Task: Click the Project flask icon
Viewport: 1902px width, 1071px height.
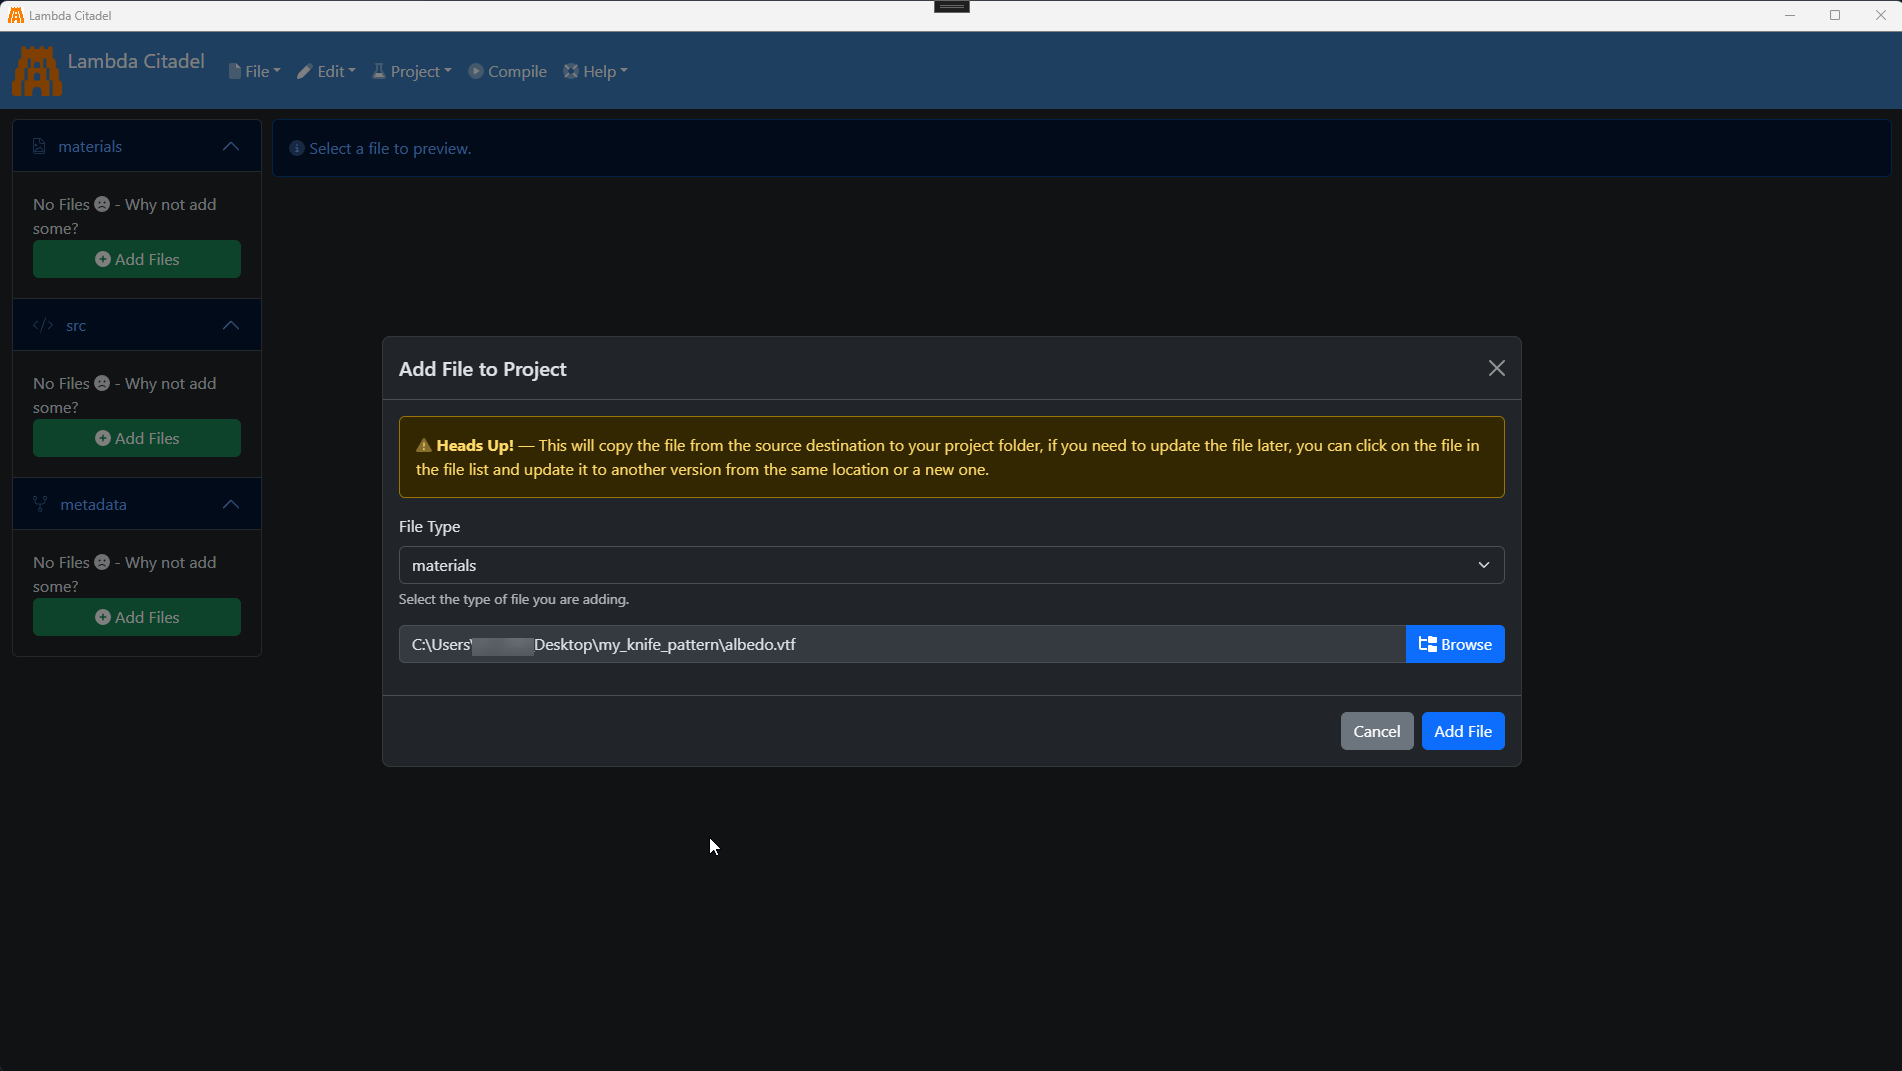Action: click(378, 71)
